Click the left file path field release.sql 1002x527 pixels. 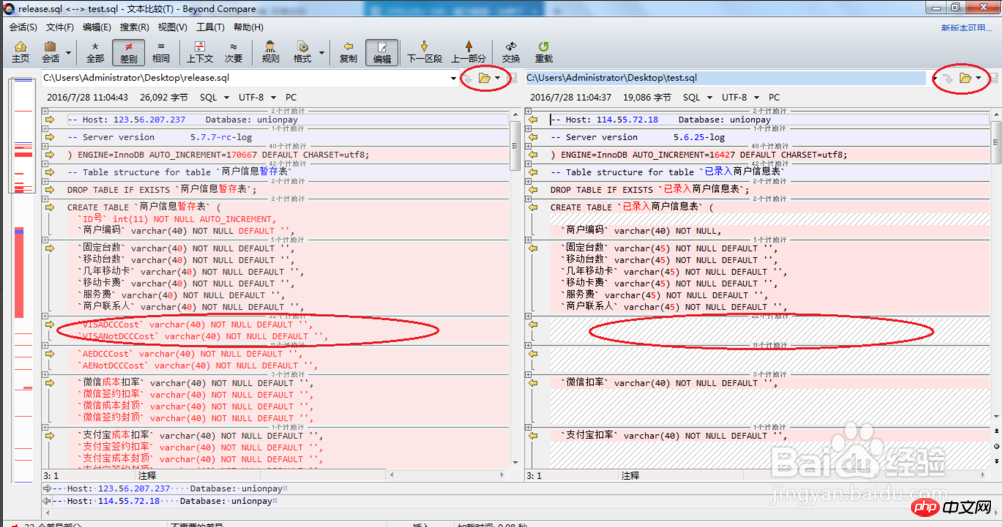click(x=245, y=78)
